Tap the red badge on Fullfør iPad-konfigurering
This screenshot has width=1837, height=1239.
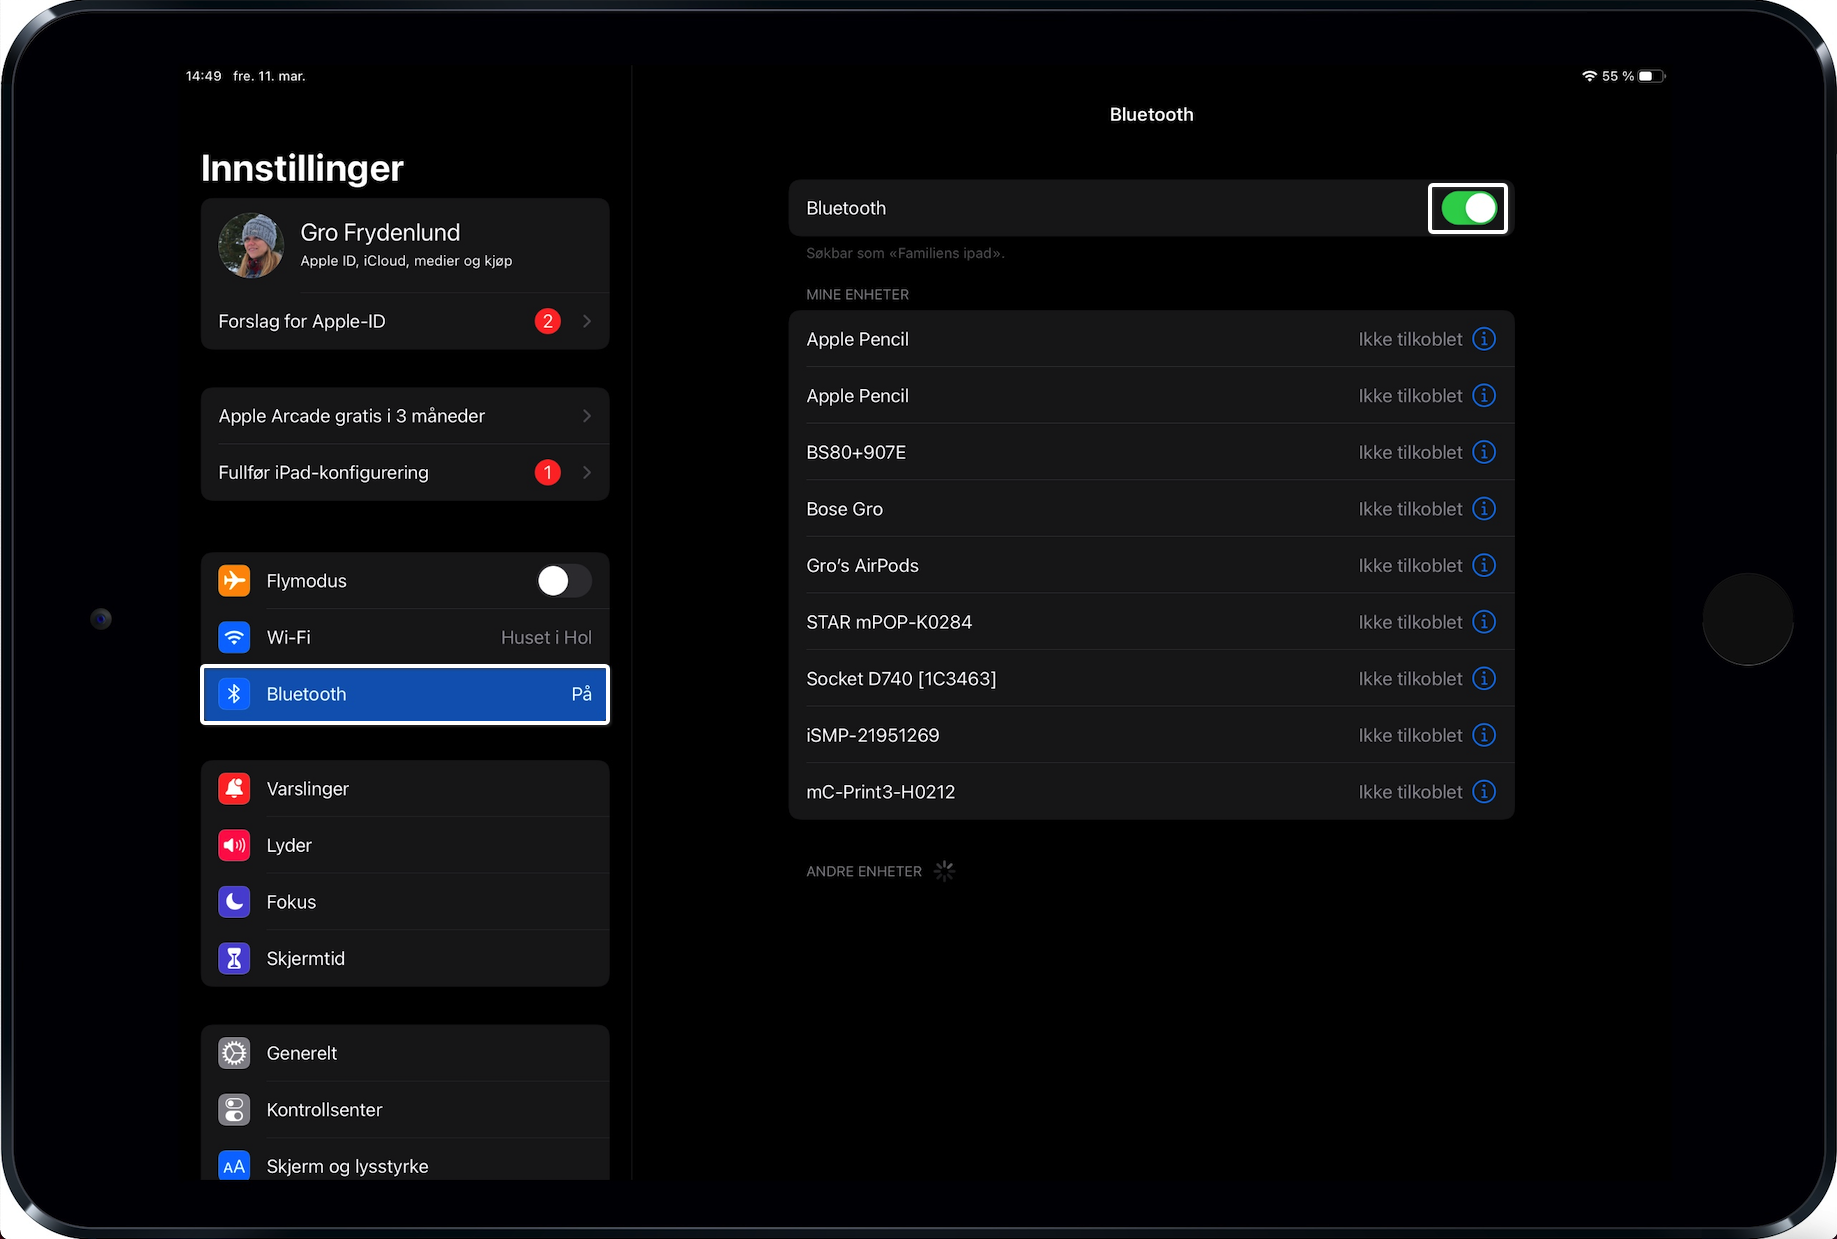(x=548, y=472)
